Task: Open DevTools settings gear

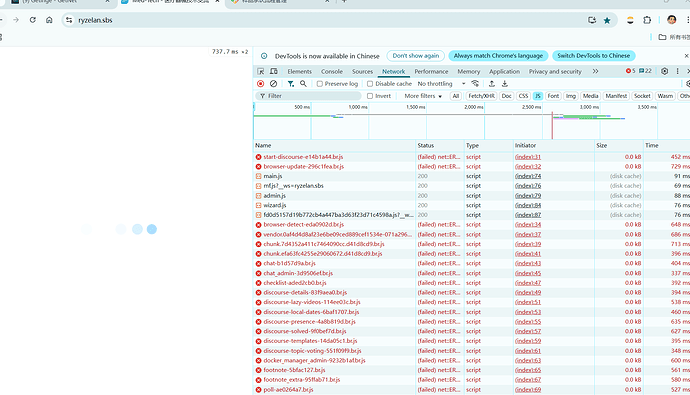Action: click(x=664, y=71)
